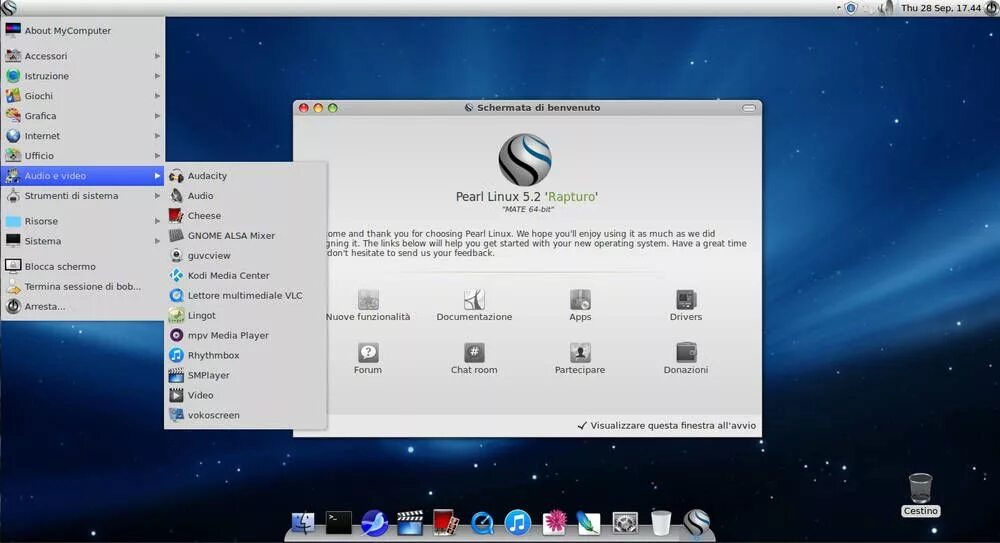Click the pill button on welcome titlebar

(x=749, y=108)
